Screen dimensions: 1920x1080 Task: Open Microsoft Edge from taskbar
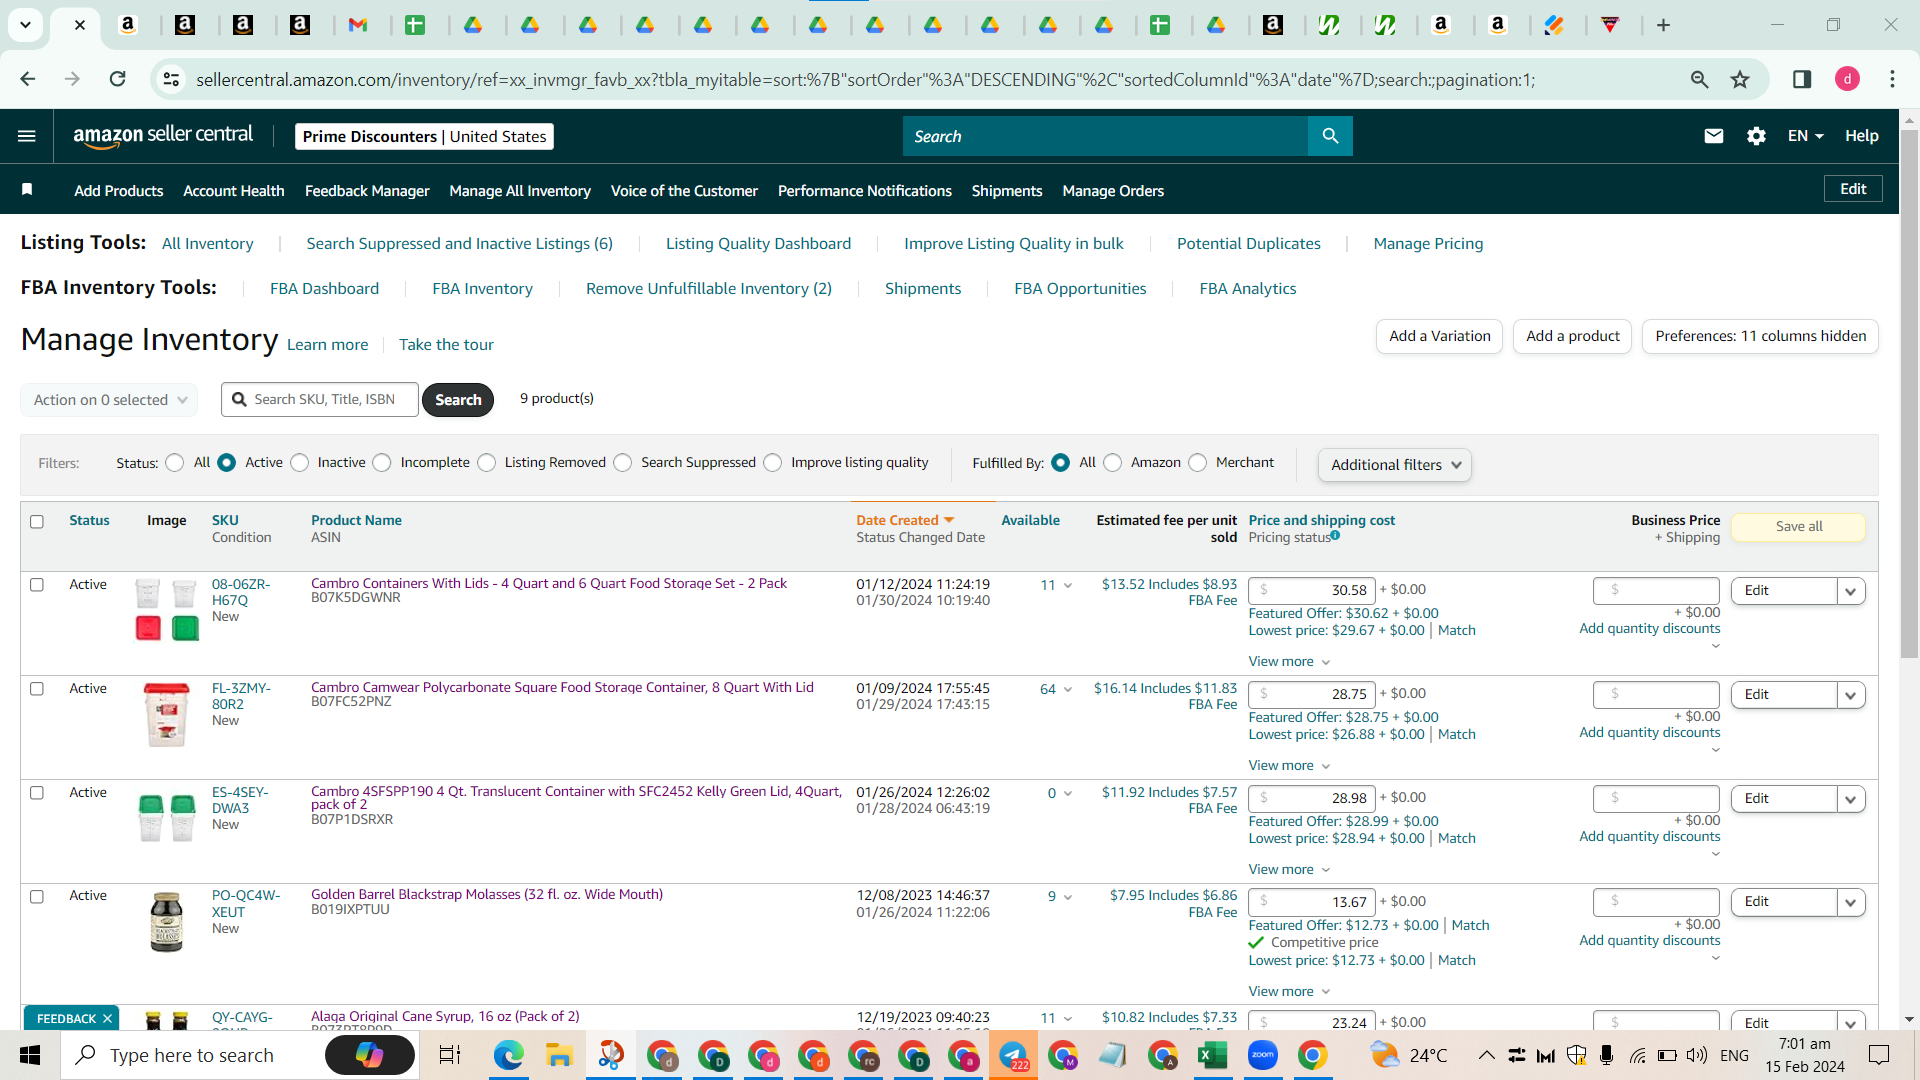click(508, 1055)
